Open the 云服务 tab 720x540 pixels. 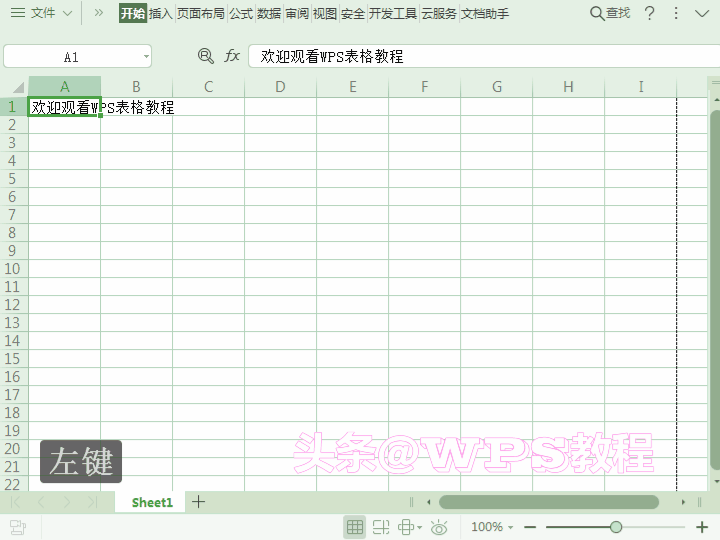pyautogui.click(x=439, y=13)
